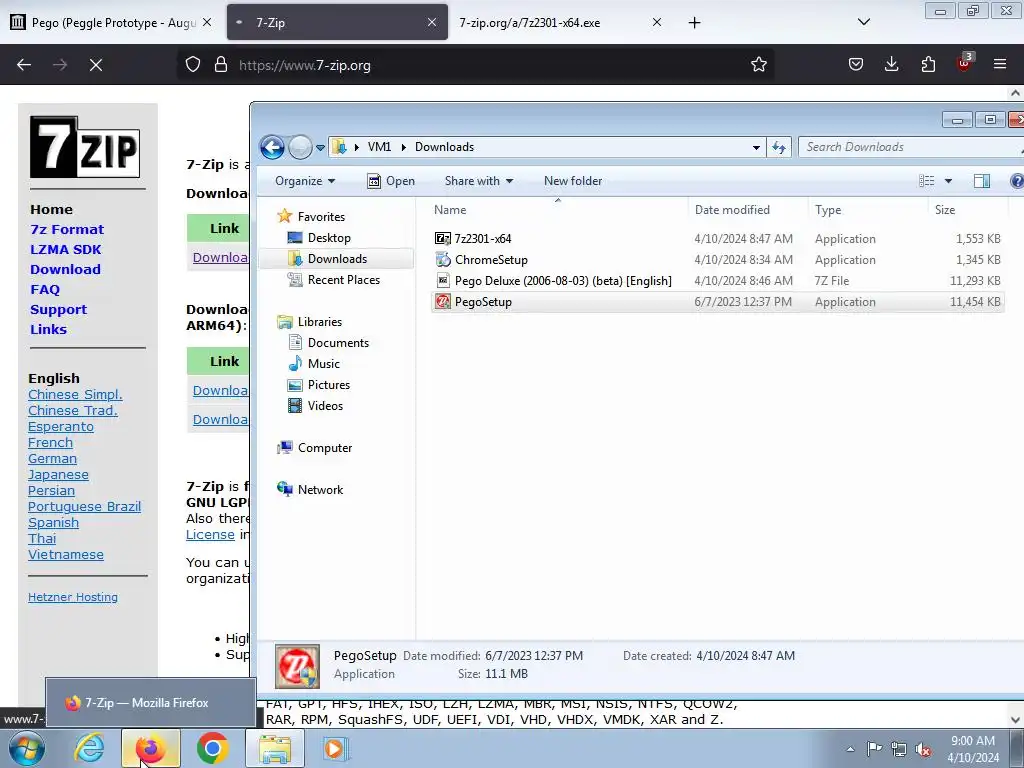Open 7z Format page link
This screenshot has height=768, width=1024.
tap(67, 229)
